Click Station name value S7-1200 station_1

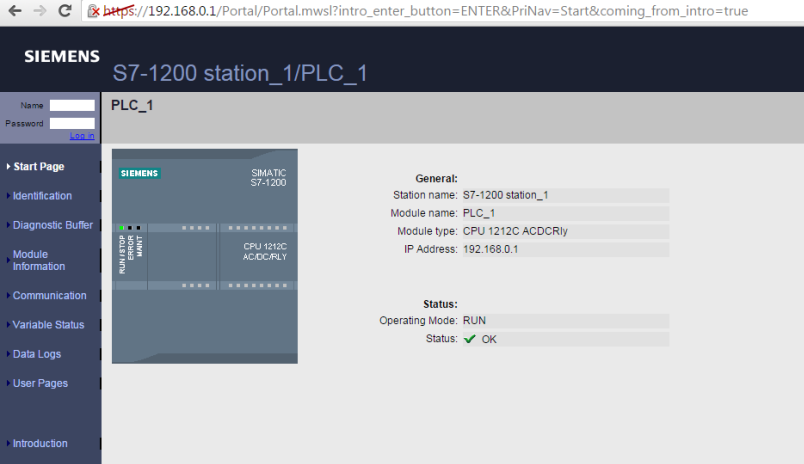[x=566, y=195]
